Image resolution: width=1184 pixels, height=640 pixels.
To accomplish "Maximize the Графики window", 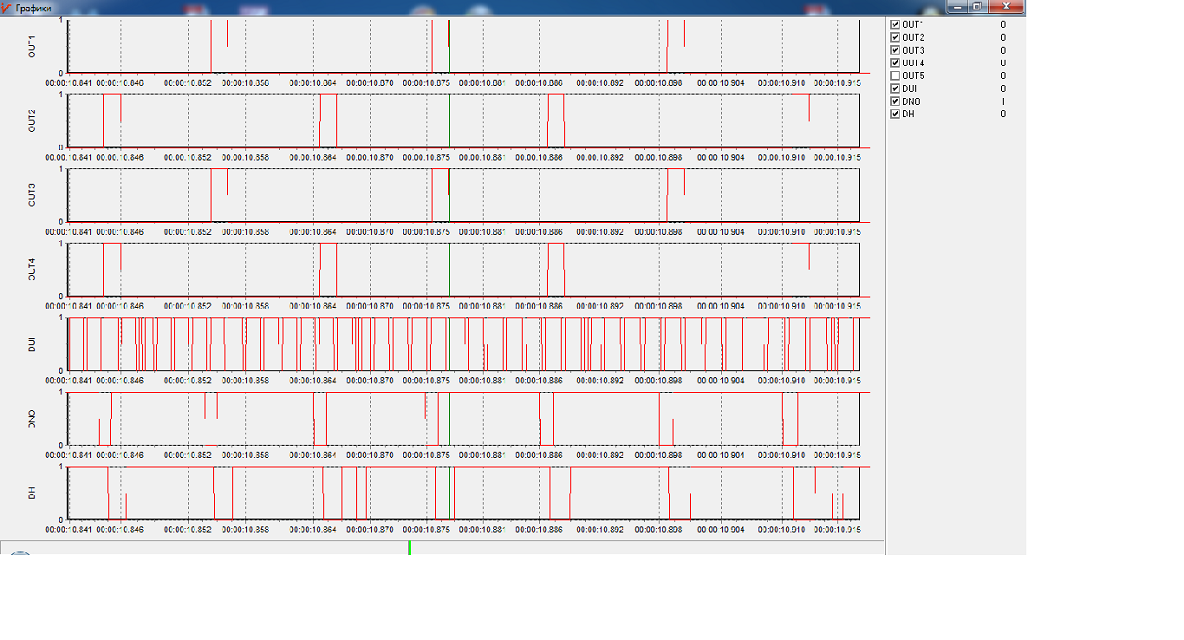I will [x=977, y=7].
